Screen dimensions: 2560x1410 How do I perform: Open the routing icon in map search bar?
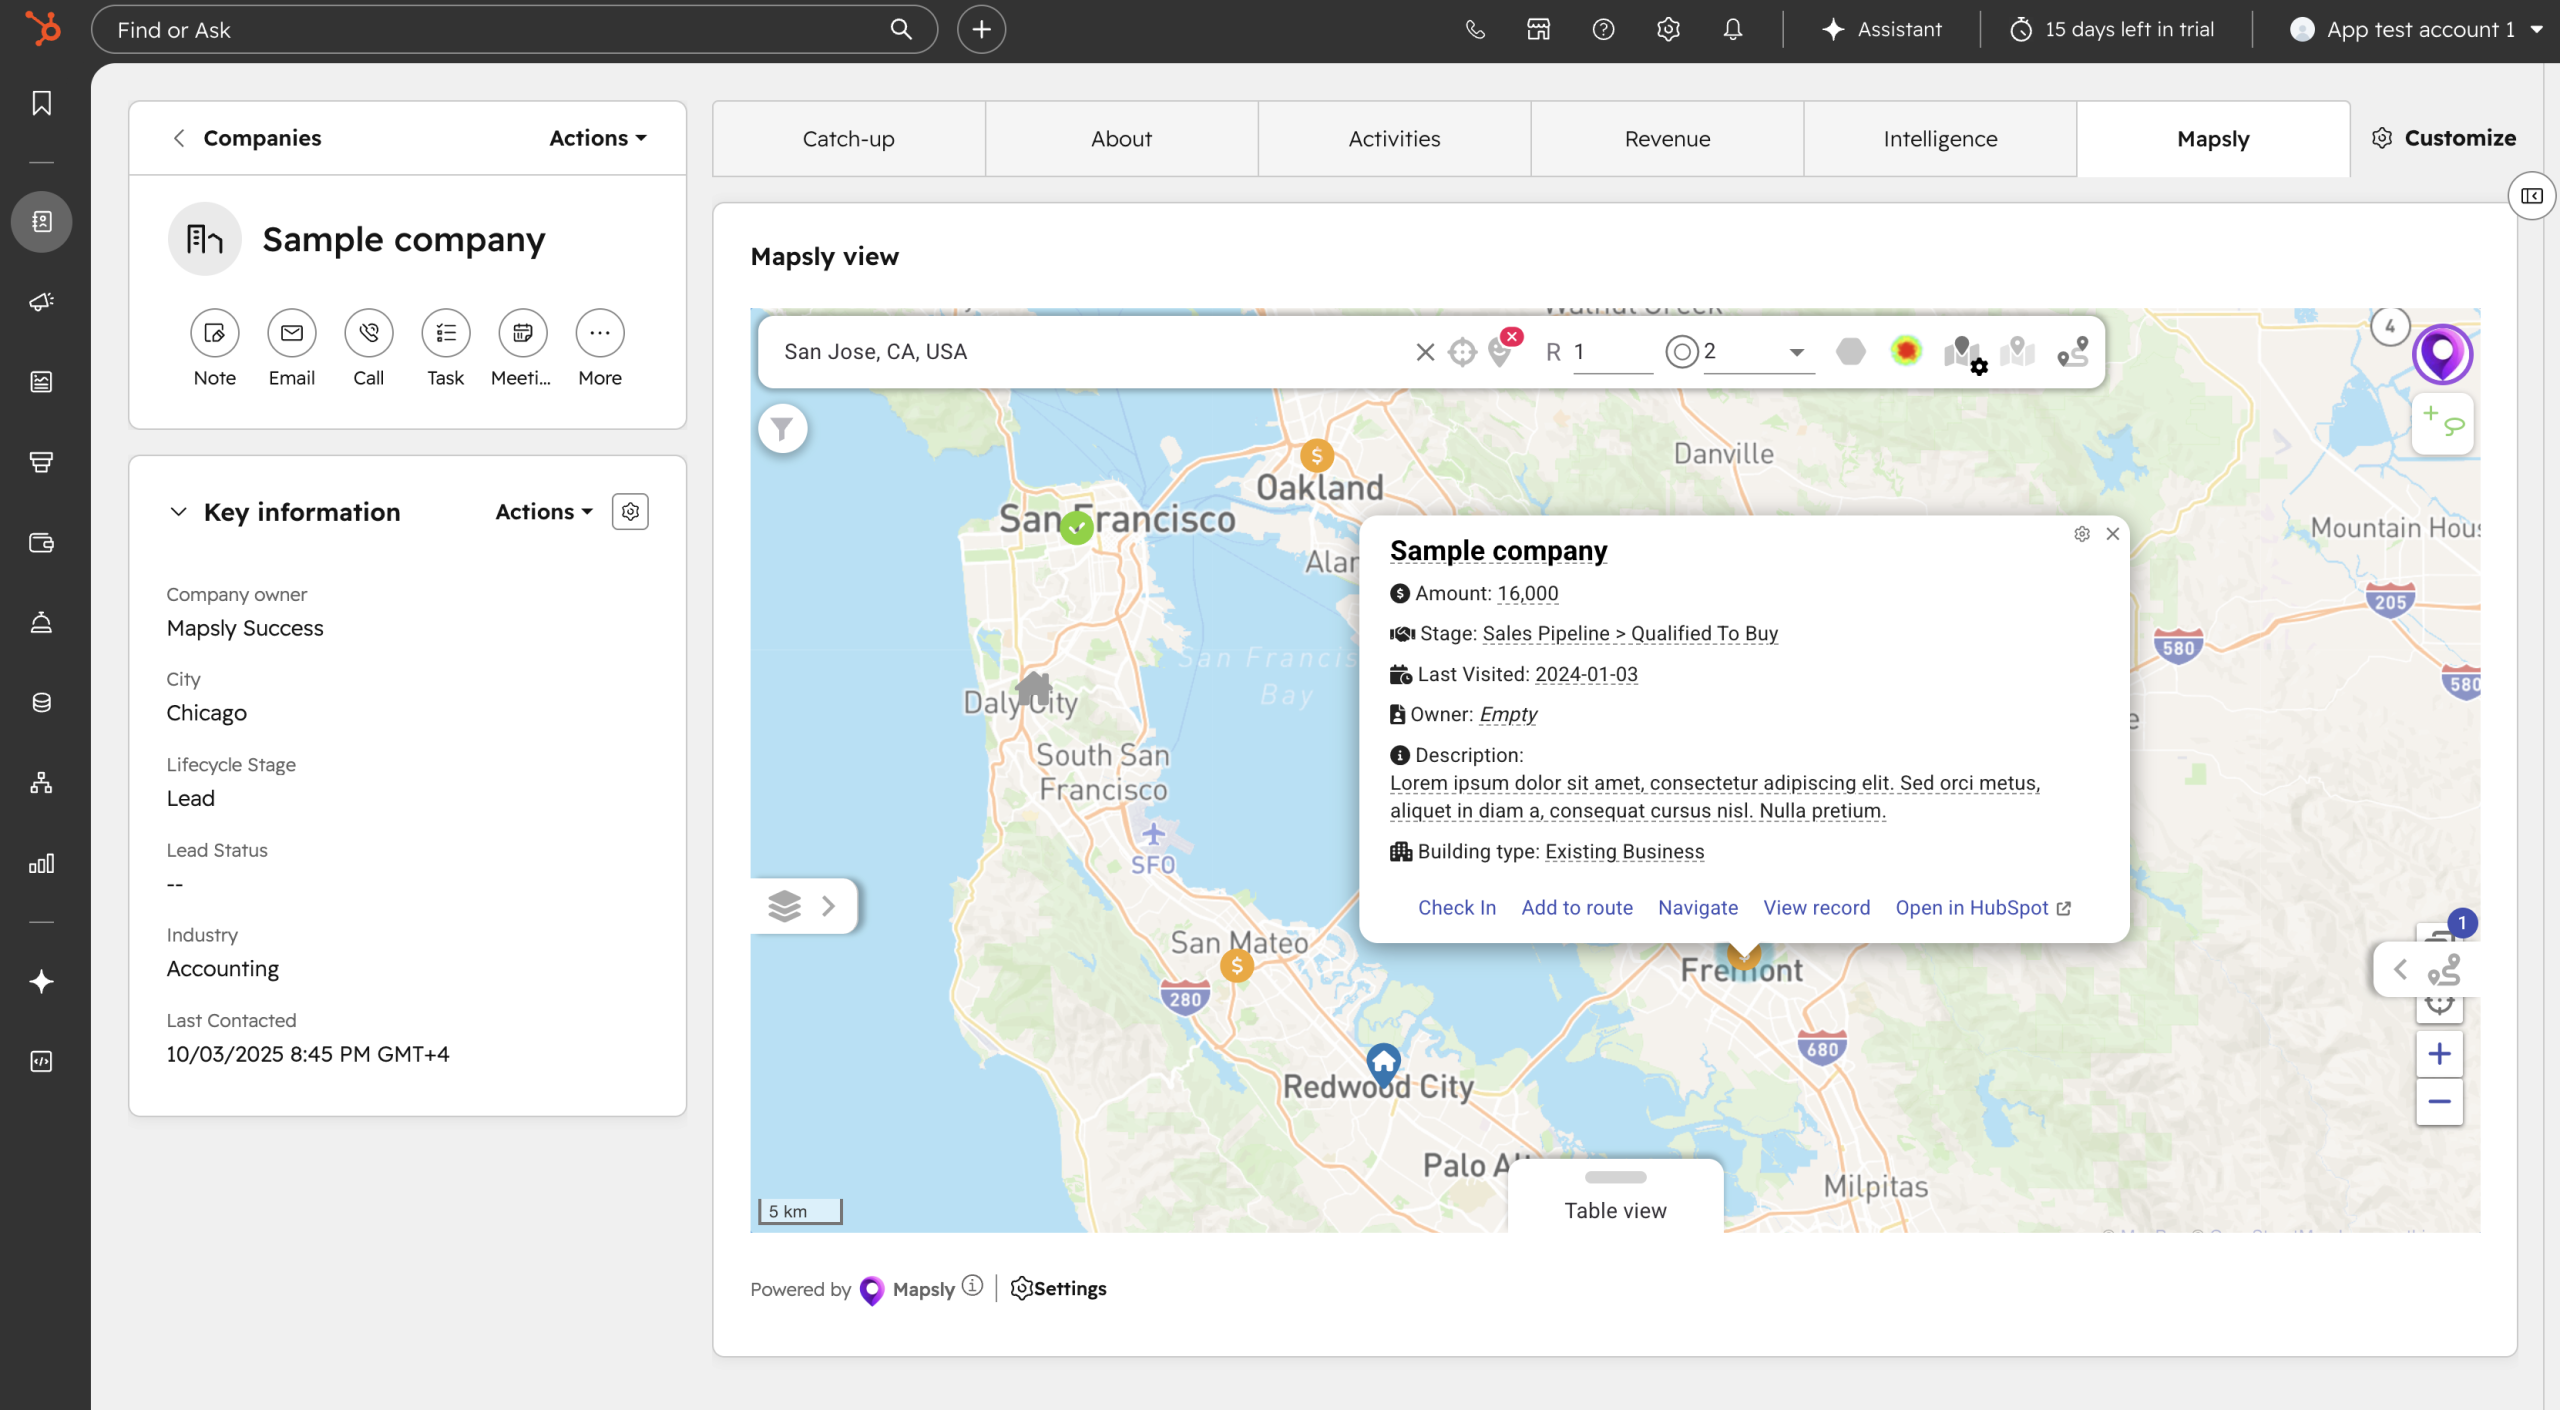pos(2073,351)
